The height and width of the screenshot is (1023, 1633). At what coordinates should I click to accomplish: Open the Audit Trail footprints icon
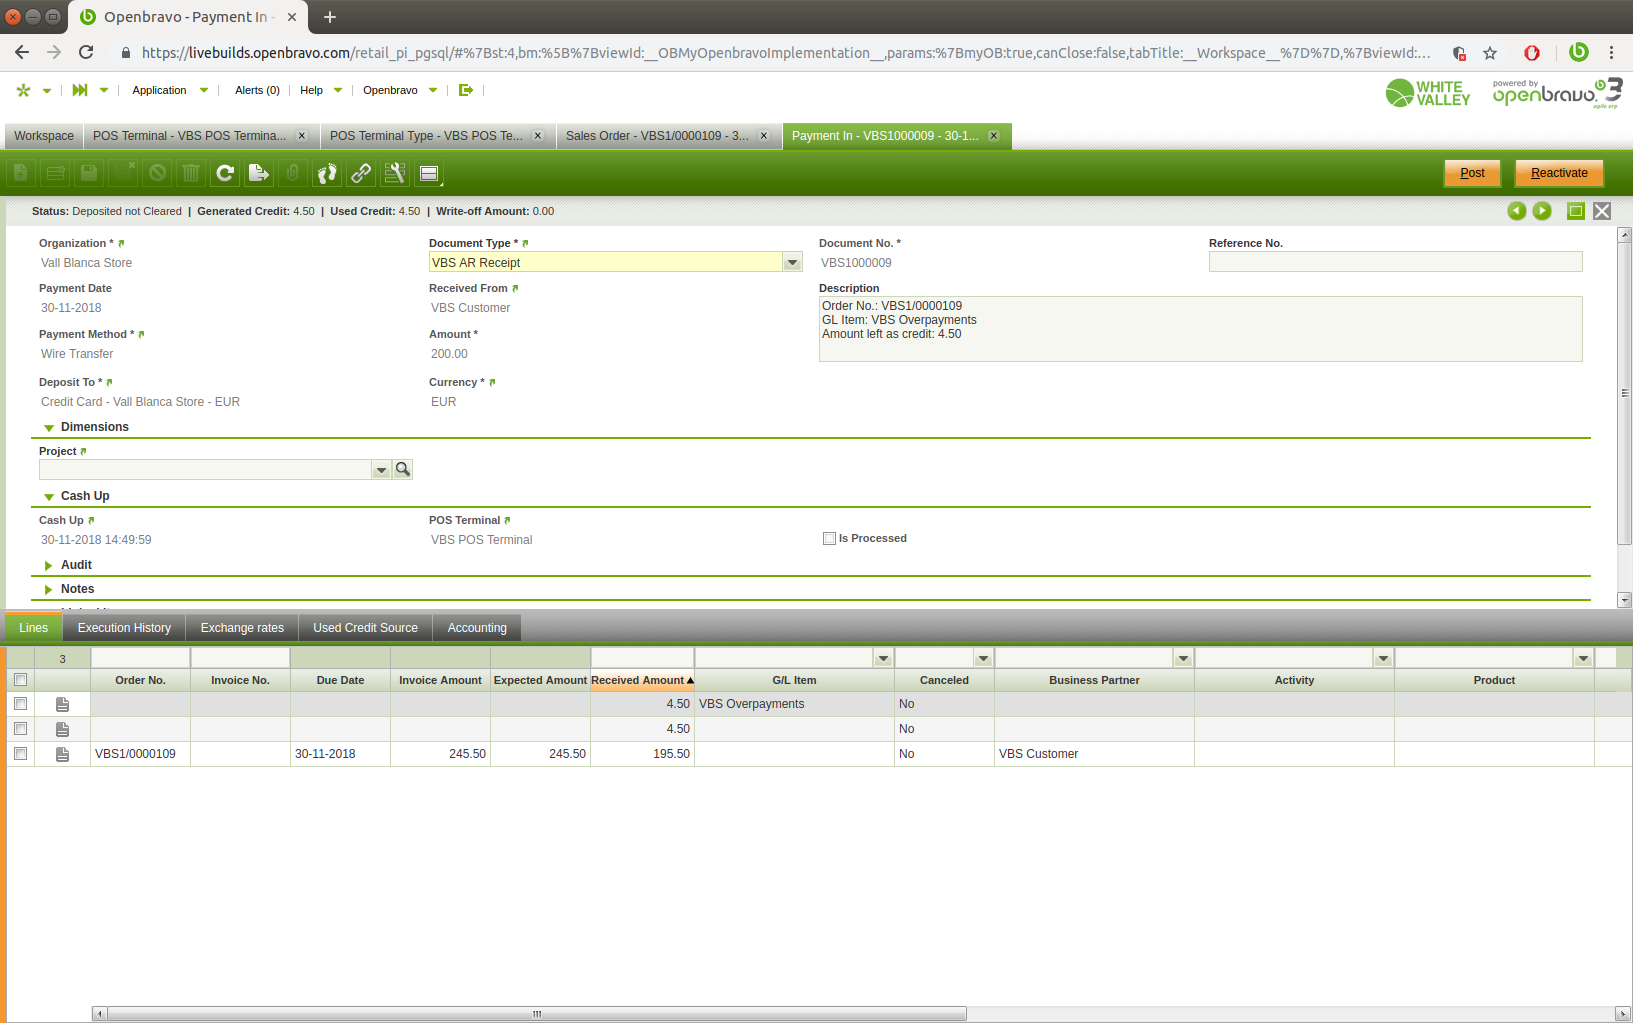pos(327,173)
